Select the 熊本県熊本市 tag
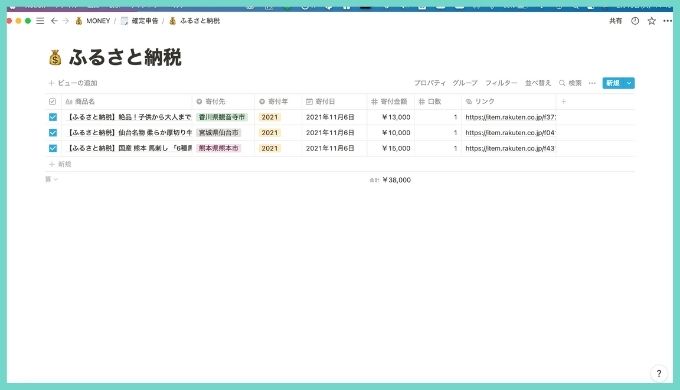This screenshot has width=680, height=390. point(219,148)
